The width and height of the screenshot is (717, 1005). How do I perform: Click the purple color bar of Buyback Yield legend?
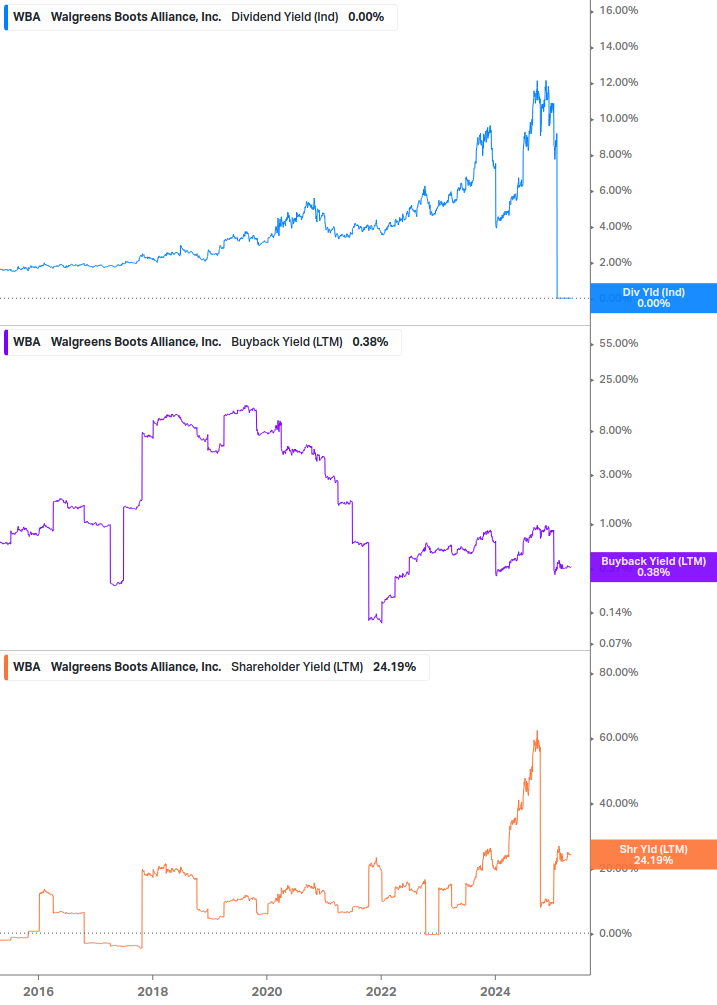coord(6,342)
